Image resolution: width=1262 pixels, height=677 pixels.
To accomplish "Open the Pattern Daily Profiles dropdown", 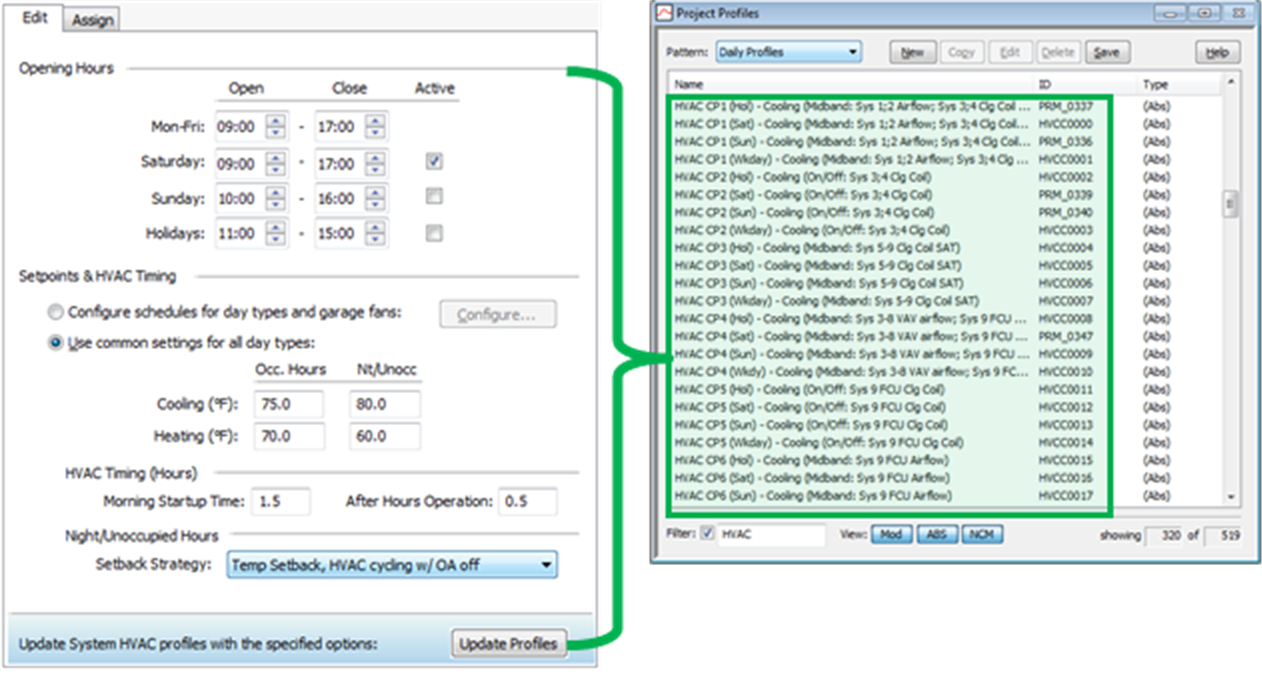I will click(x=788, y=52).
